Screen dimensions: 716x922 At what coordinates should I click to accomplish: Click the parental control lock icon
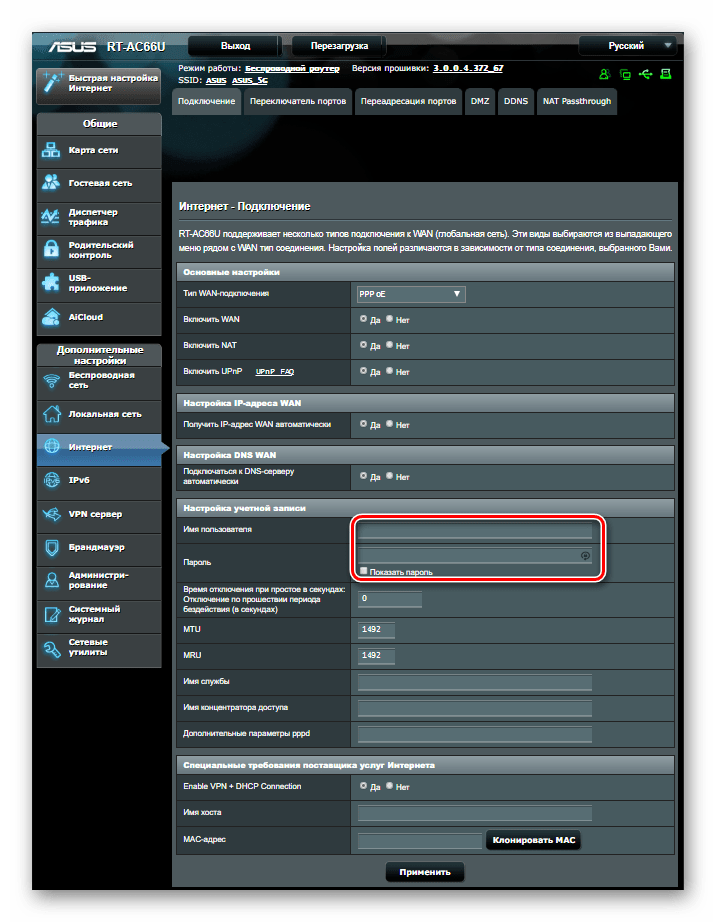click(x=51, y=249)
